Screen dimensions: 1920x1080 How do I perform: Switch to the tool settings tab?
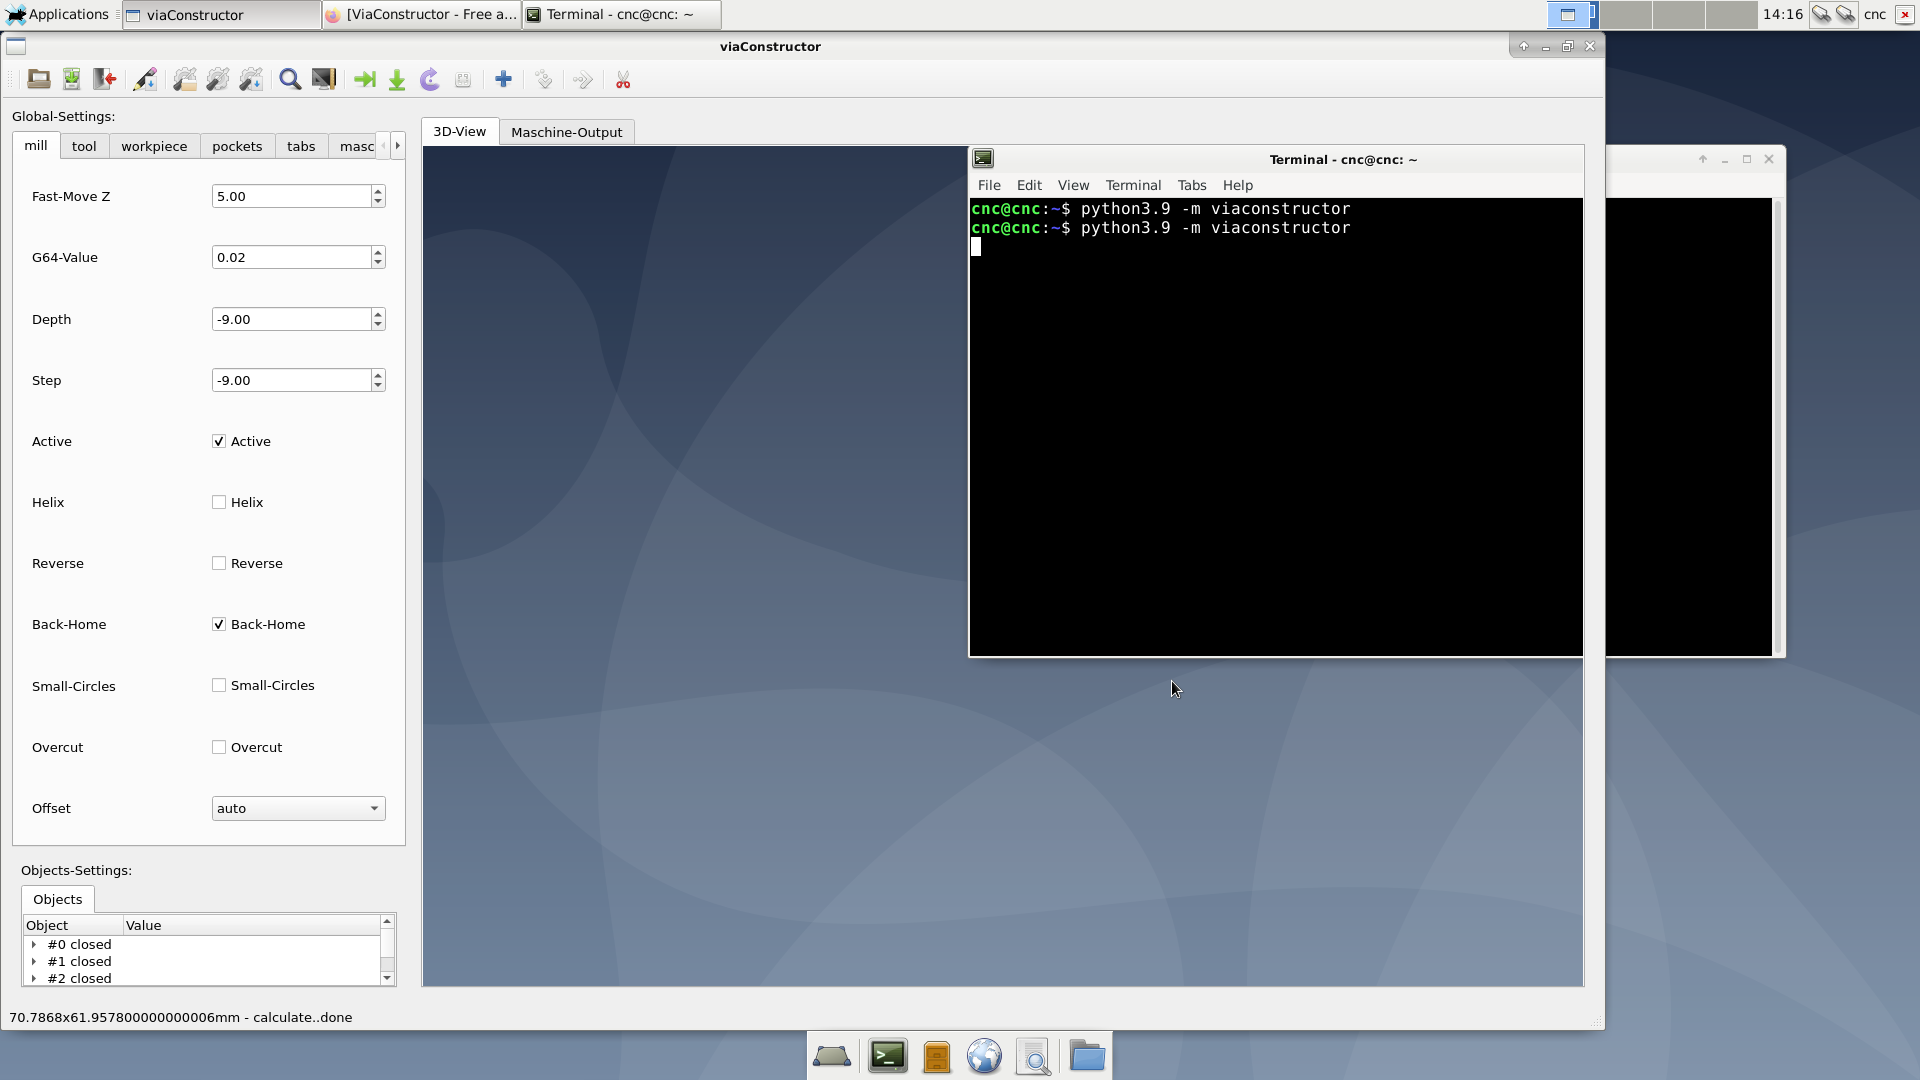pyautogui.click(x=84, y=146)
